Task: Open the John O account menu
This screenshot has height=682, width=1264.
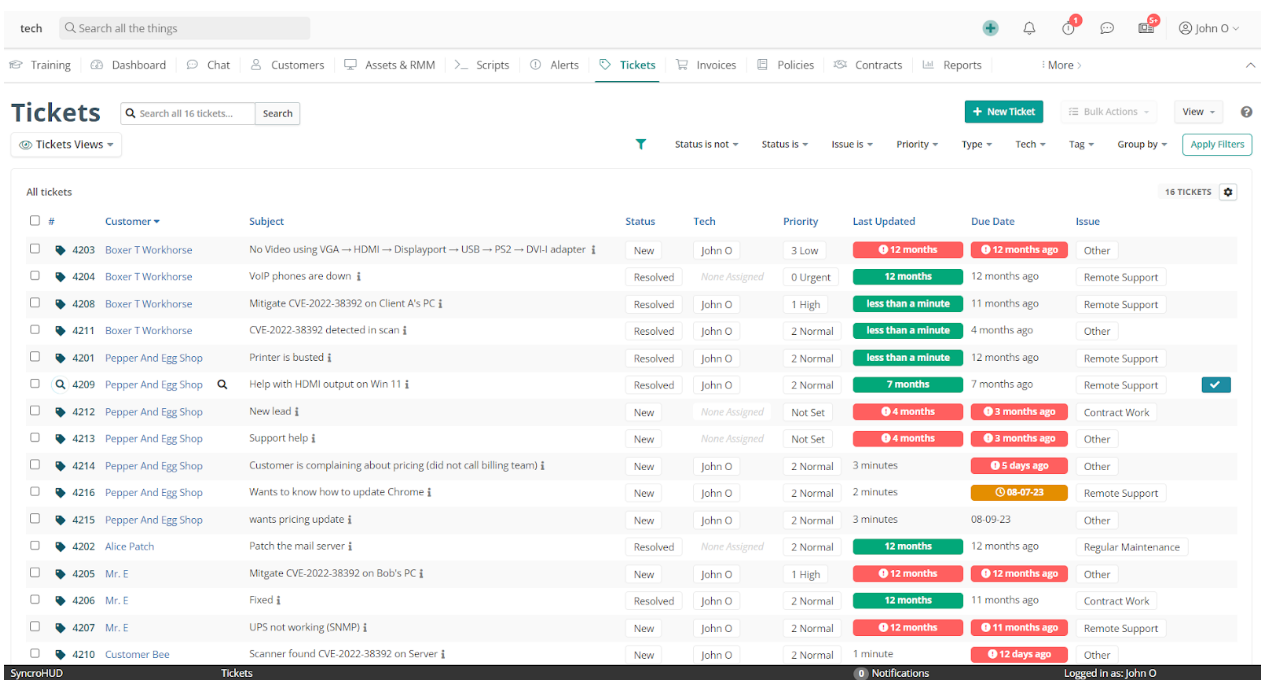Action: pos(1208,28)
